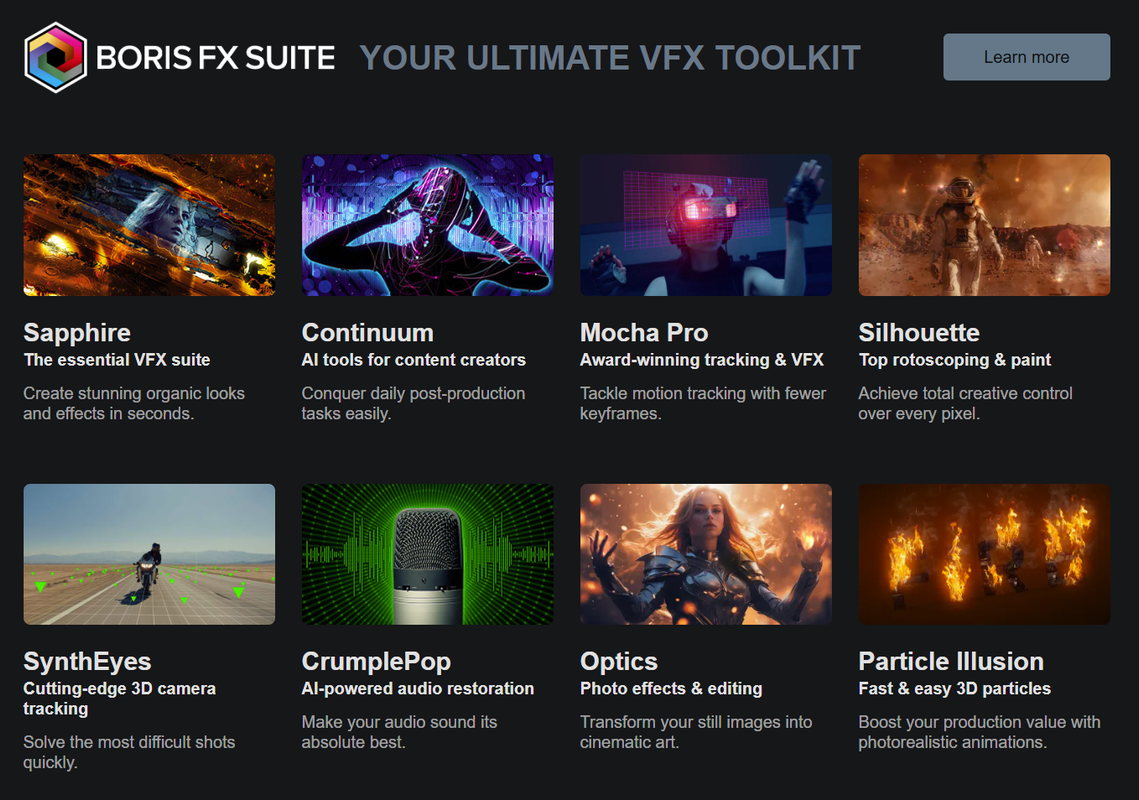Click the CrumplePop title link
1139x800 pixels.
[376, 662]
